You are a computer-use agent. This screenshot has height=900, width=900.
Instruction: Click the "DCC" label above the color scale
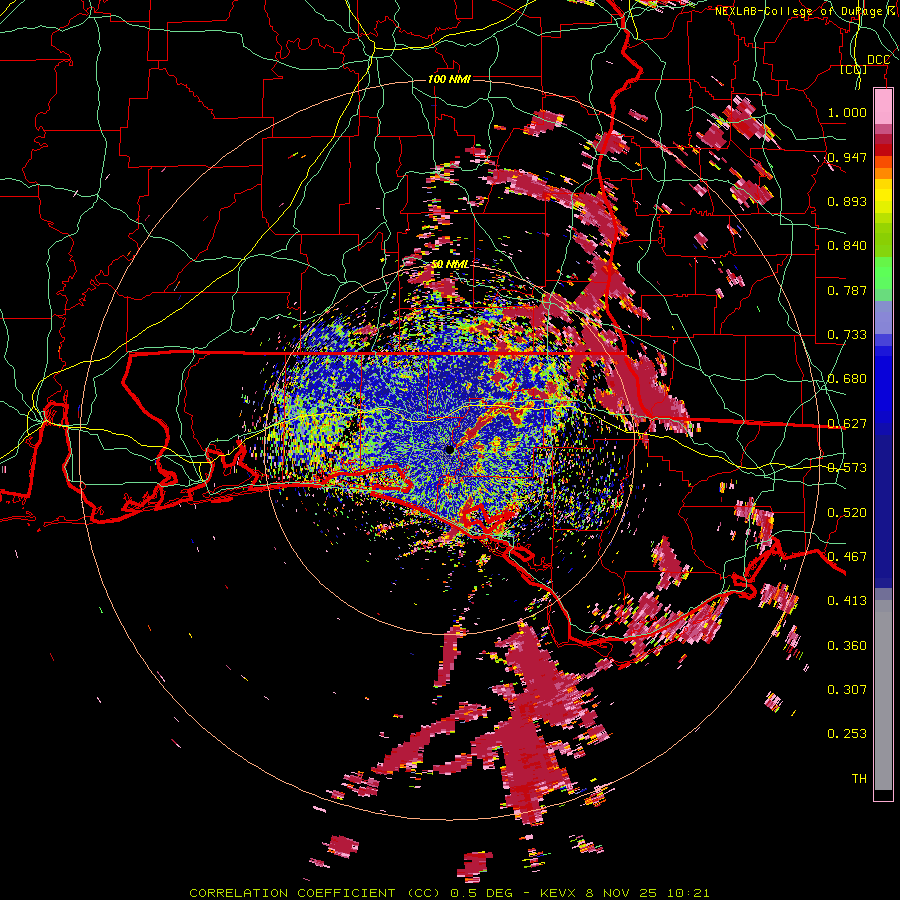point(878,60)
